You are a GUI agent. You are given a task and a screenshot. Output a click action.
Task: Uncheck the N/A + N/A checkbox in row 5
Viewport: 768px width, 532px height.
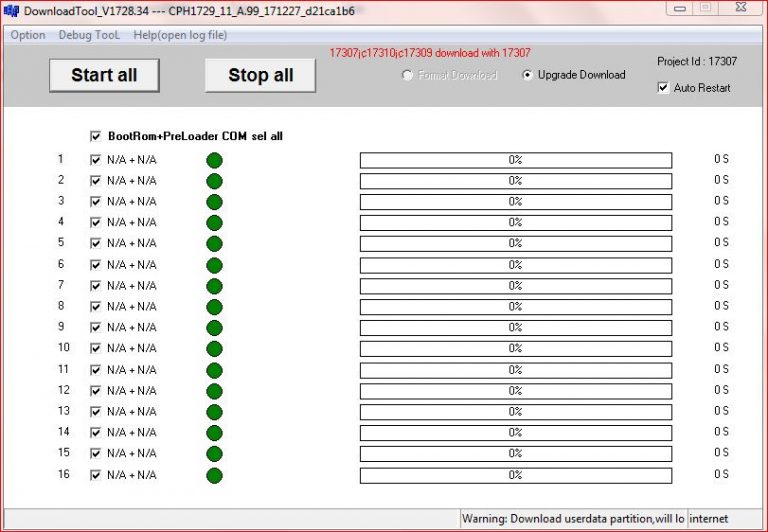point(96,243)
